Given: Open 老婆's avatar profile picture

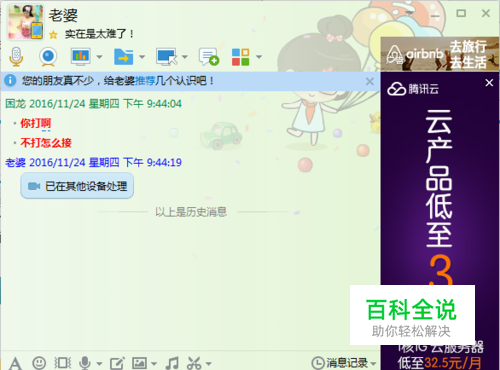Looking at the screenshot, I should pyautogui.click(x=26, y=22).
